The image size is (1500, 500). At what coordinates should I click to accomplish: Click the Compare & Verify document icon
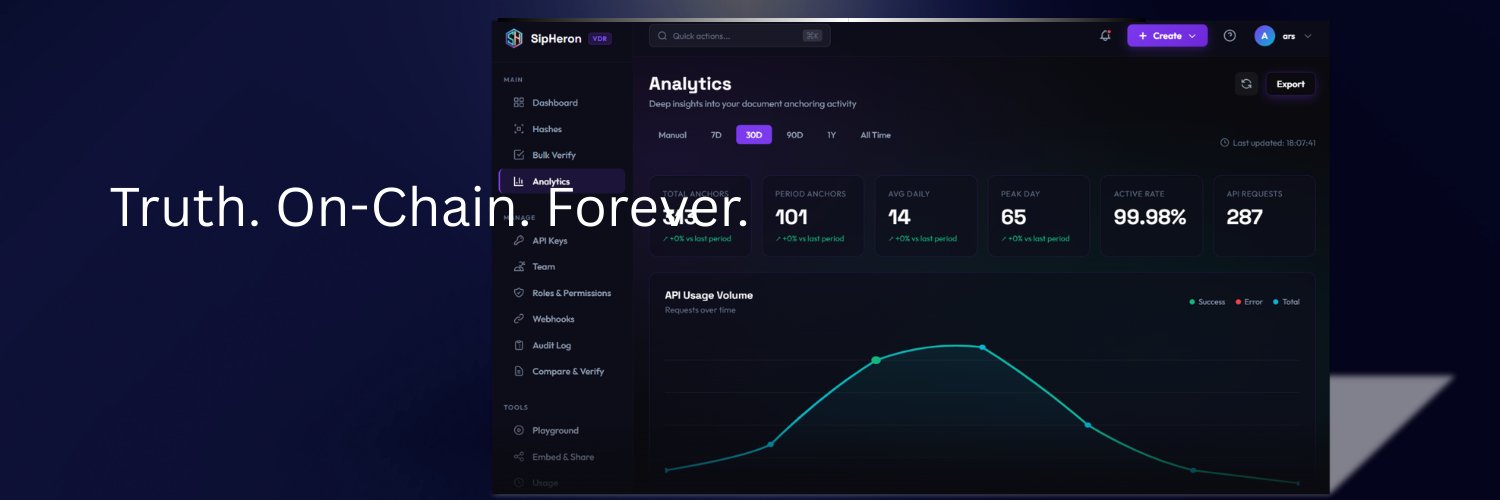[x=518, y=371]
